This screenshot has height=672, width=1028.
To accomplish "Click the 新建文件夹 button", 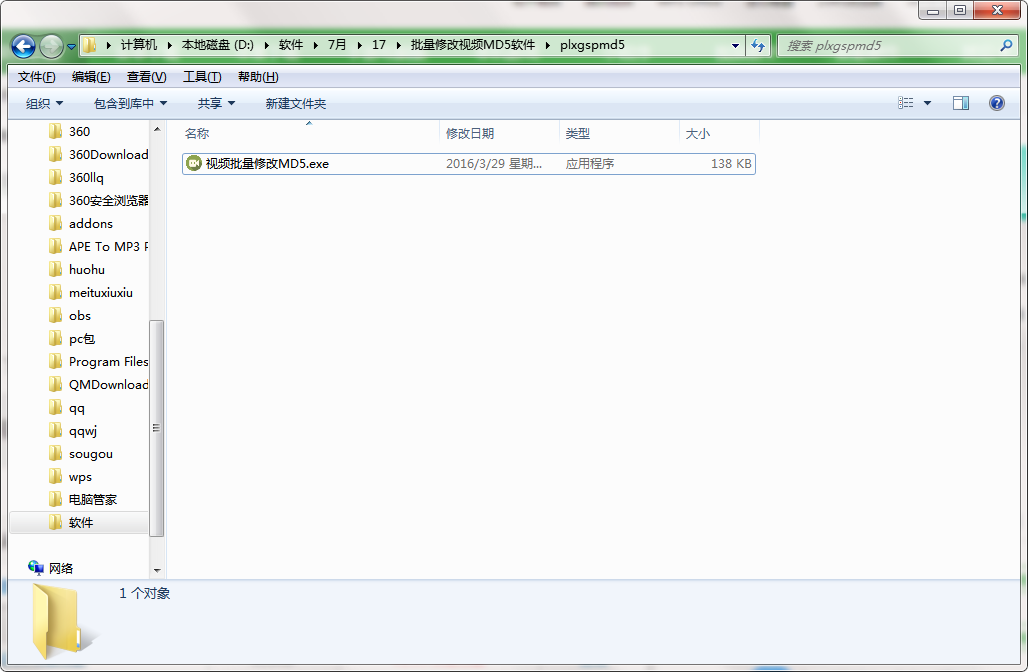I will click(296, 104).
